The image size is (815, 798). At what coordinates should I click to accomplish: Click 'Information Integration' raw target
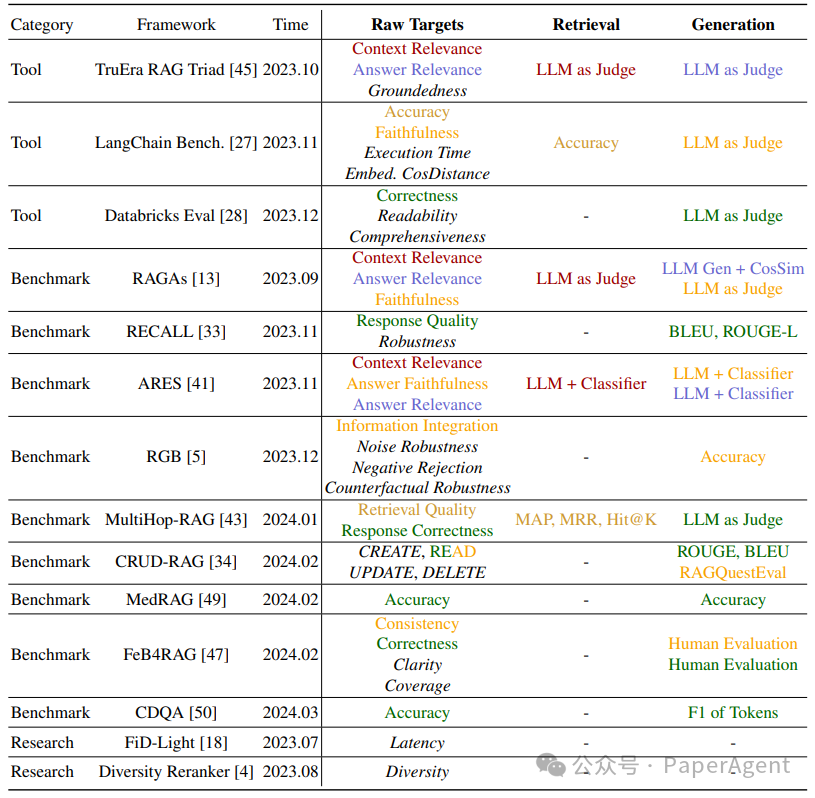coord(417,426)
